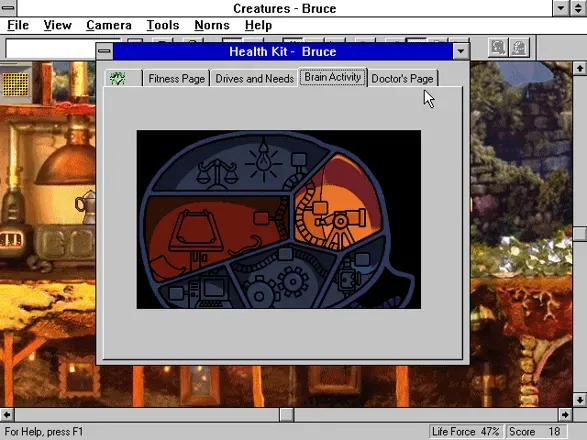Click the 'Health Kit - Bruce' title bar
The width and height of the screenshot is (587, 440).
[x=283, y=51]
